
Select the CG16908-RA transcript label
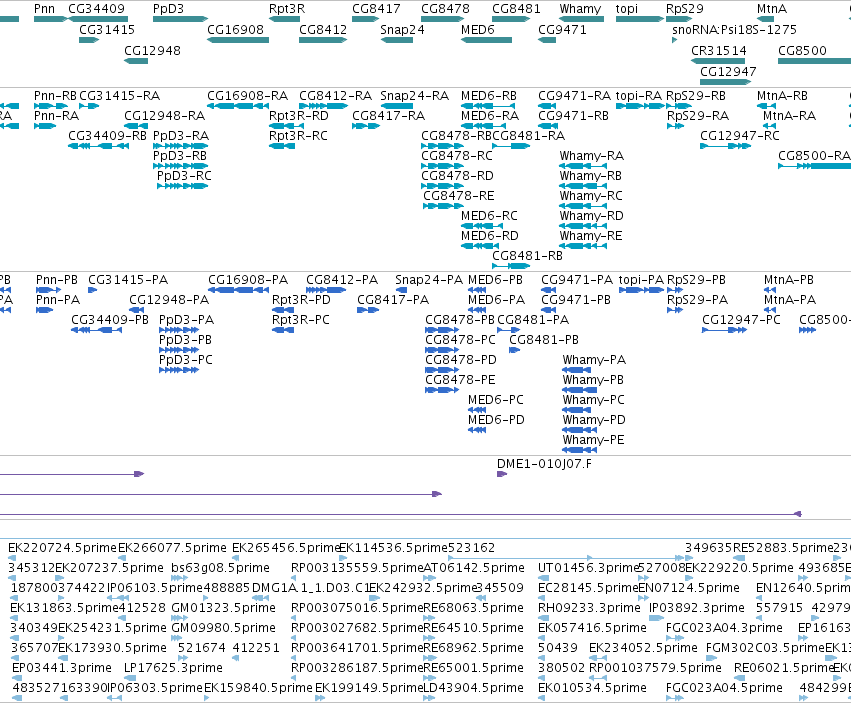coord(247,96)
